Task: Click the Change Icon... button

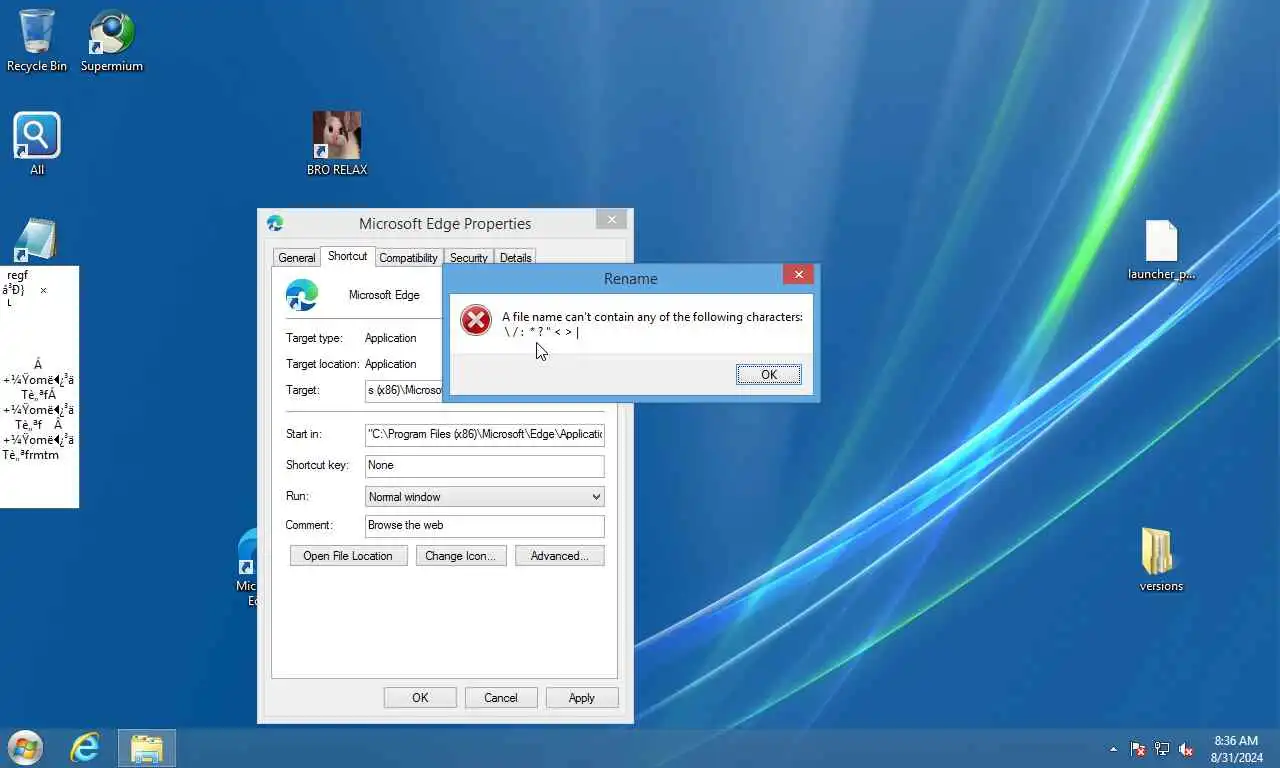Action: point(460,556)
